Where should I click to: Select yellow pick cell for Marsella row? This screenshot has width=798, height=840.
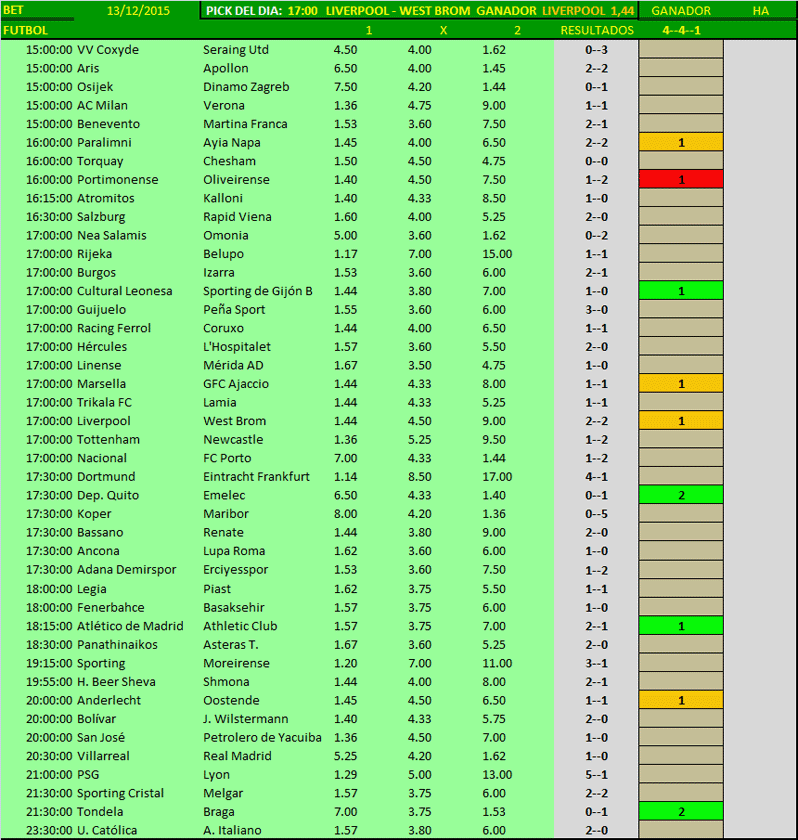(681, 384)
